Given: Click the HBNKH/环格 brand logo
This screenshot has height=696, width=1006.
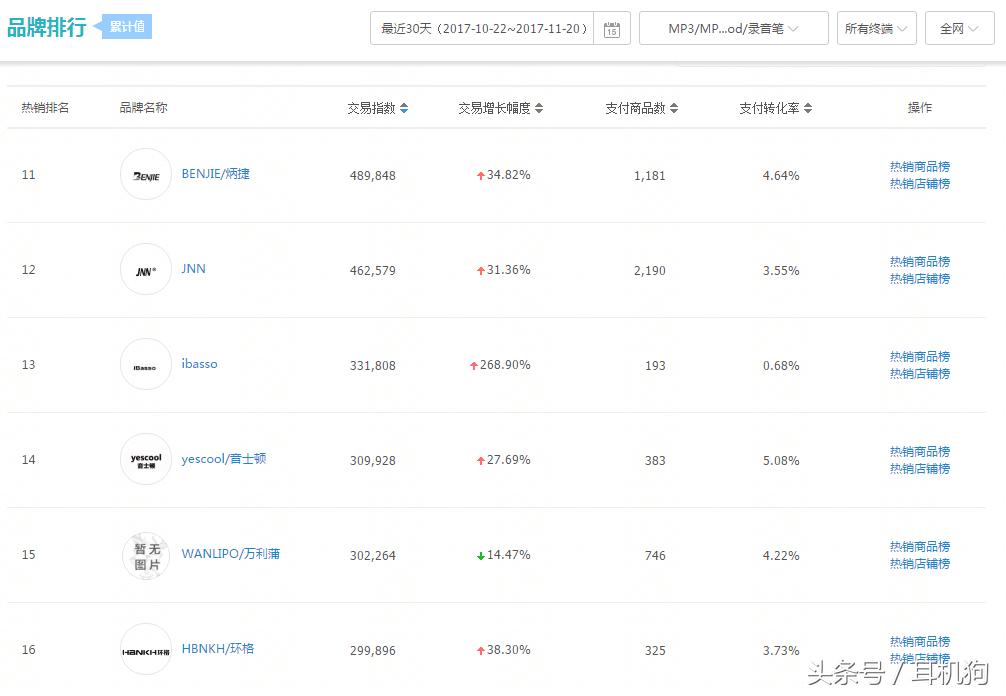Looking at the screenshot, I should coord(146,649).
